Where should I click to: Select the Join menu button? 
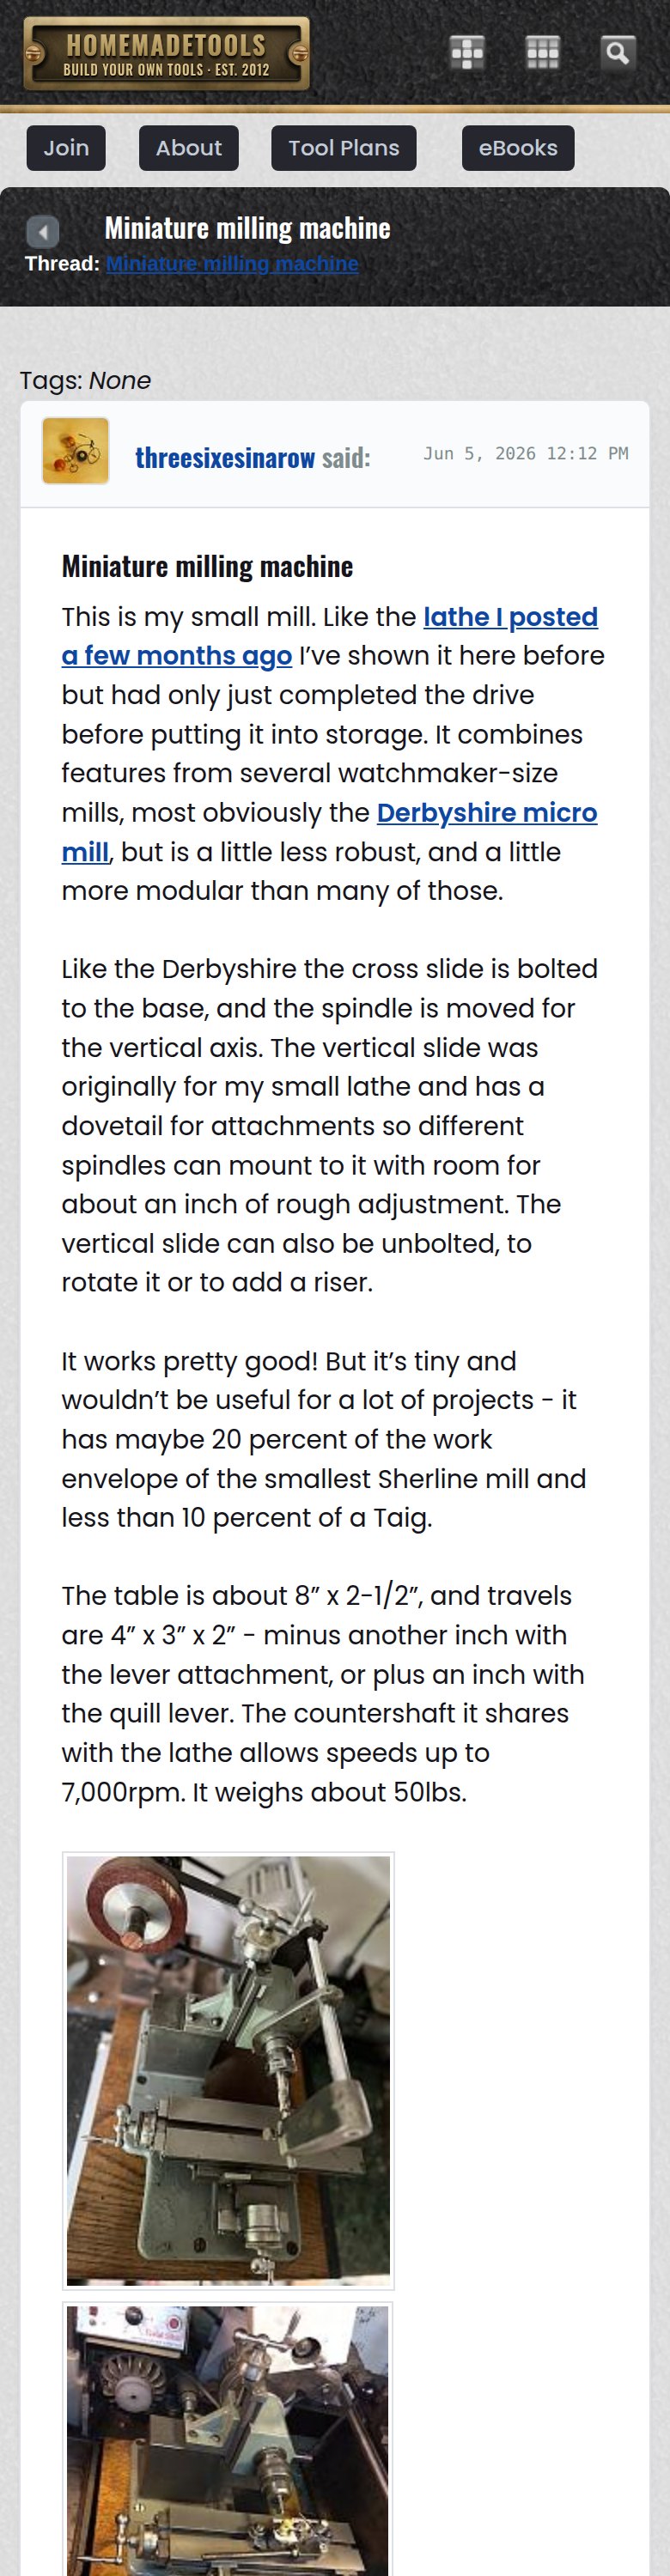coord(66,148)
